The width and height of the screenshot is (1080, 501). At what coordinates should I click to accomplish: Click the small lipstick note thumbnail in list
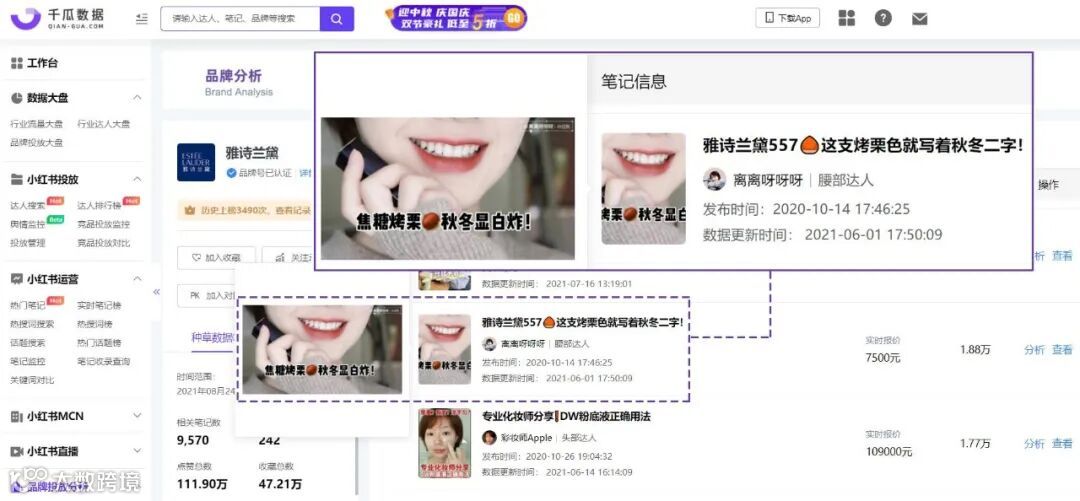[444, 349]
